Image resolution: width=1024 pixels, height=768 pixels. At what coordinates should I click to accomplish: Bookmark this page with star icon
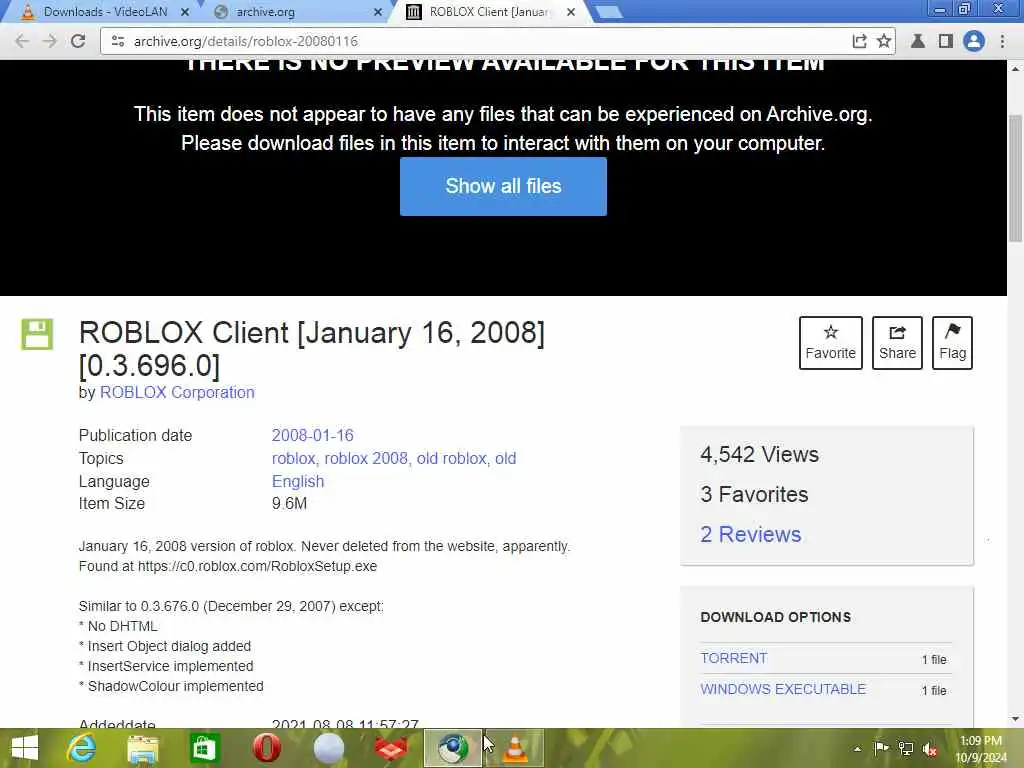pyautogui.click(x=884, y=41)
